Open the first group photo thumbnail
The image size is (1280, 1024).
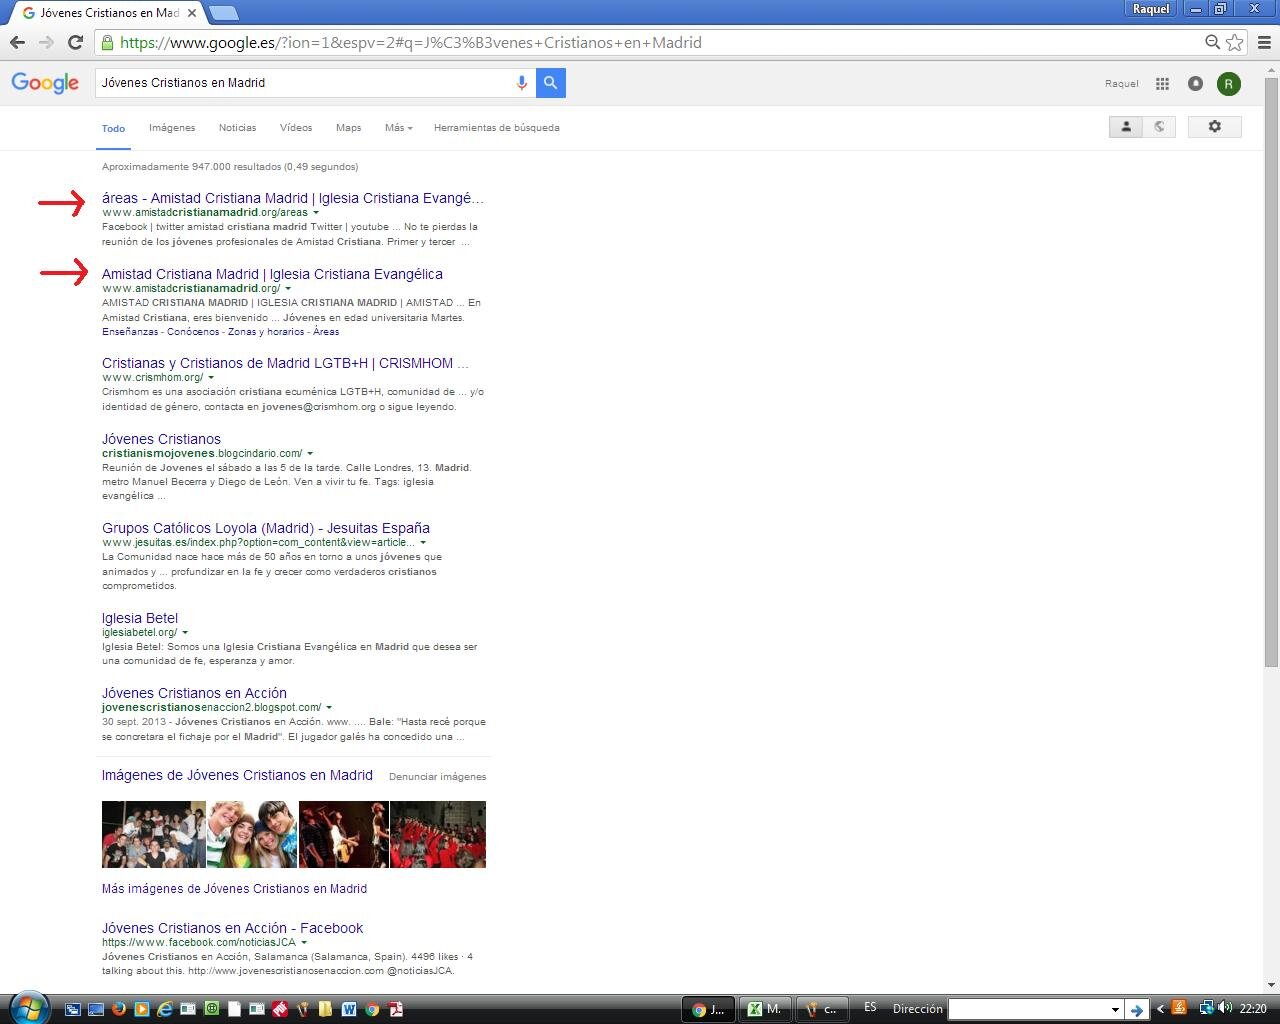point(153,834)
